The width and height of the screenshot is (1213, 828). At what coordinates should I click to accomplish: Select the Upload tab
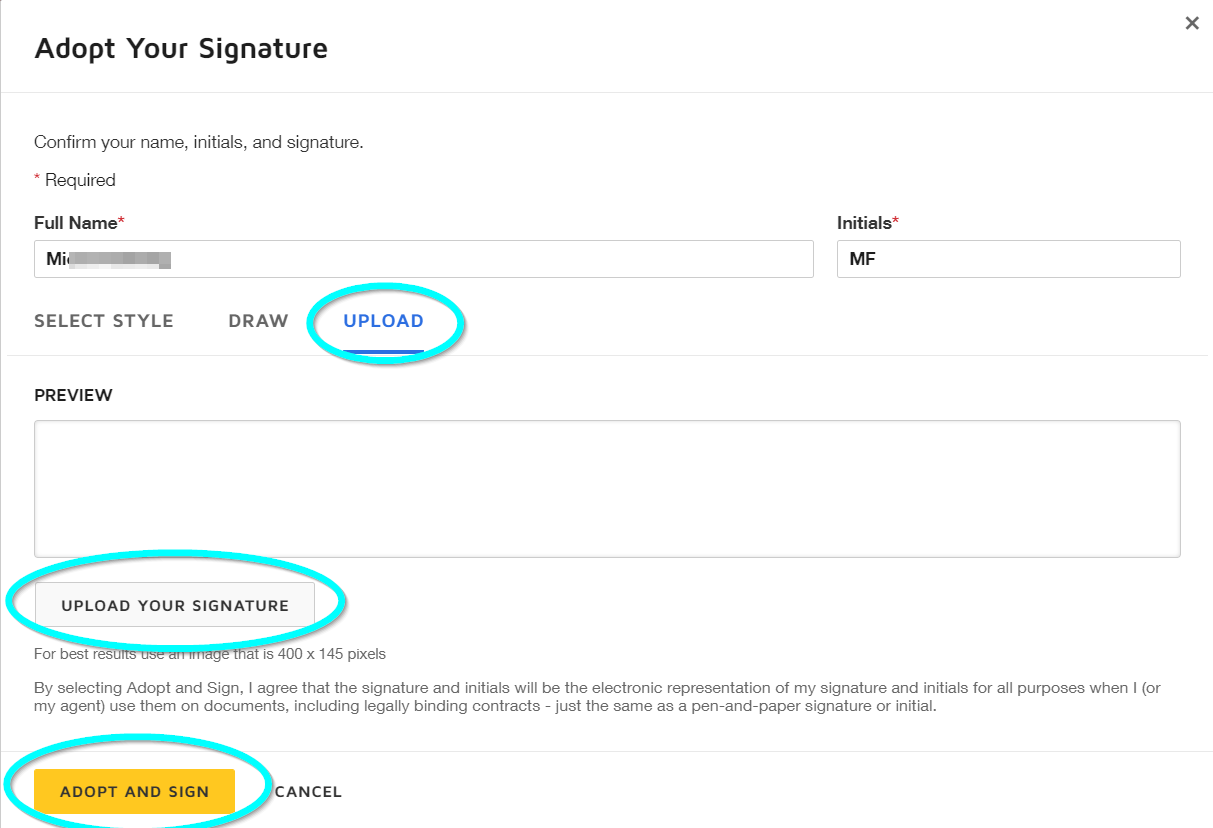click(x=383, y=321)
